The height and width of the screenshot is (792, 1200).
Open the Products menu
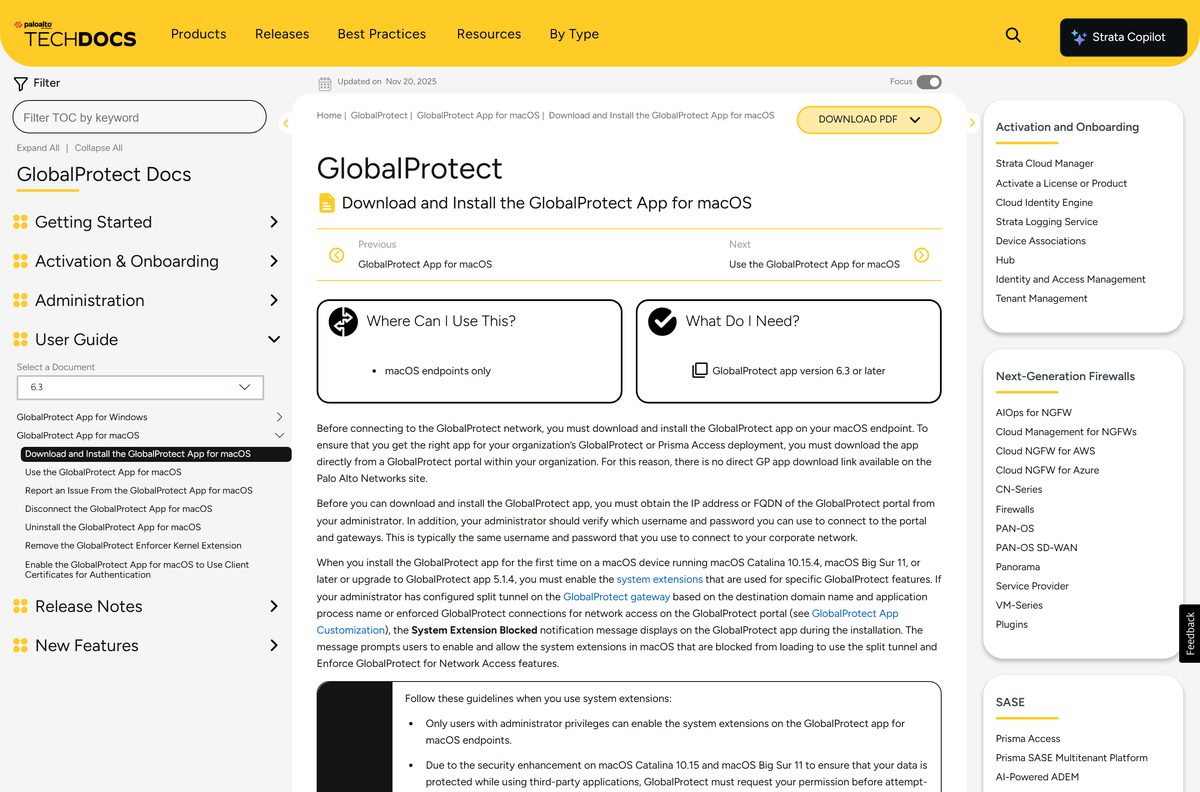[x=199, y=34]
